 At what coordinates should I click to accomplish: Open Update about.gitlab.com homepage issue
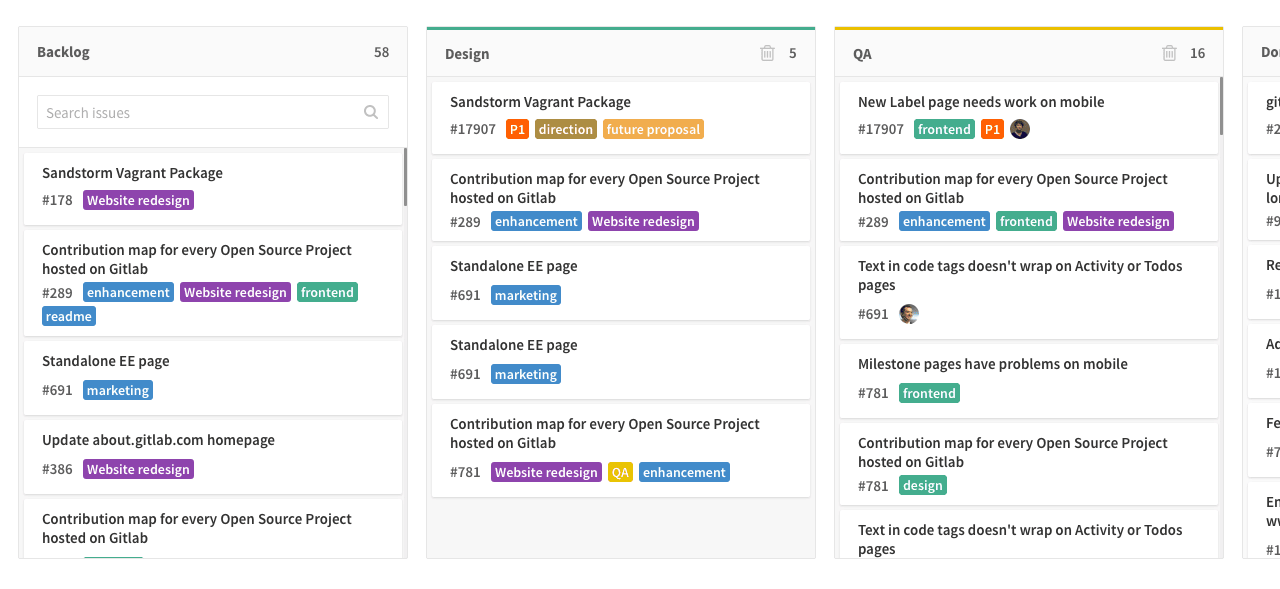pos(158,440)
